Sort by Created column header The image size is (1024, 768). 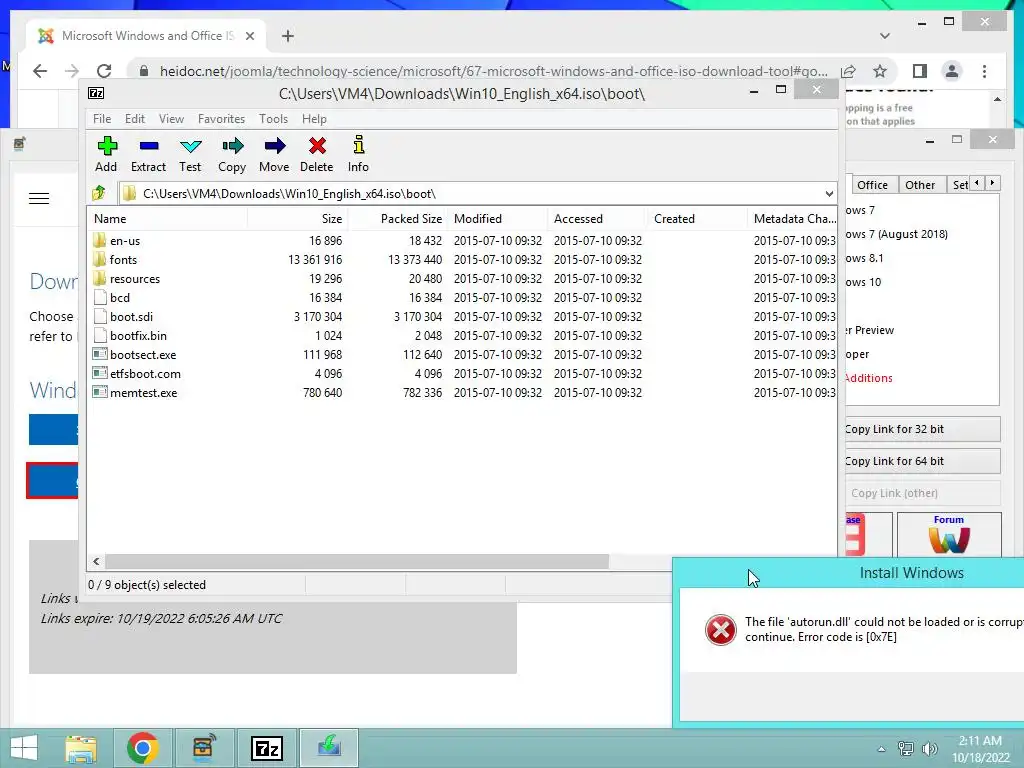click(x=697, y=219)
